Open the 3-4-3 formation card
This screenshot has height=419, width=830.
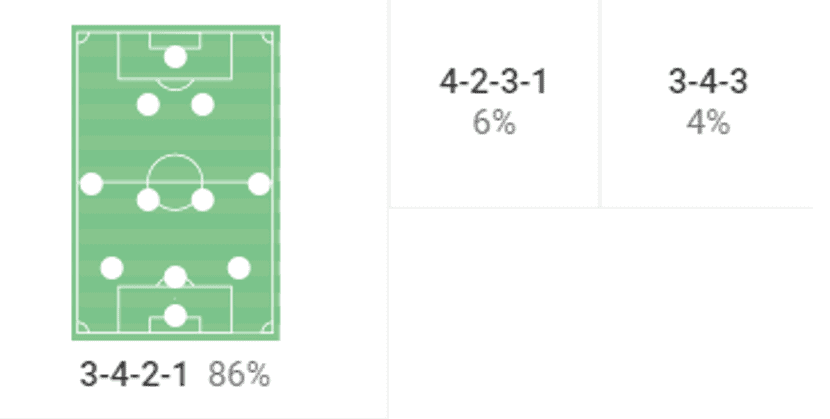(x=707, y=103)
